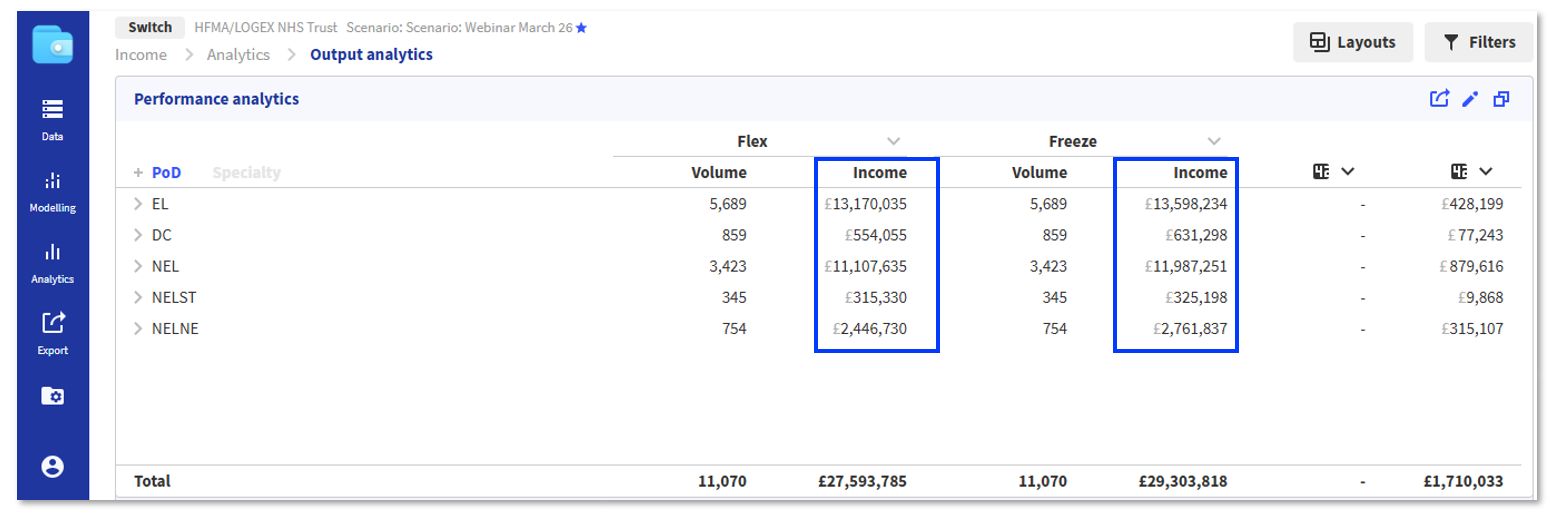
Task: Edit Performance analytics with the pencil icon
Action: (x=1469, y=99)
